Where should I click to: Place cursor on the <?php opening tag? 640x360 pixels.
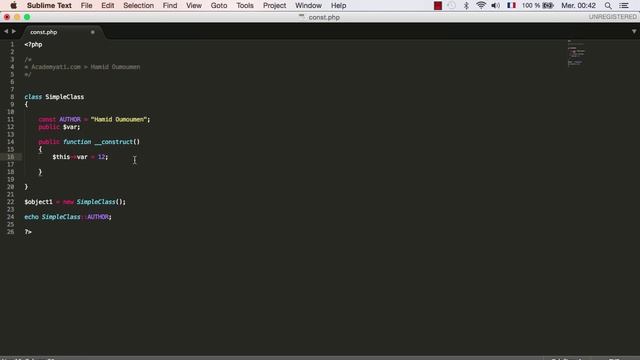(33, 44)
